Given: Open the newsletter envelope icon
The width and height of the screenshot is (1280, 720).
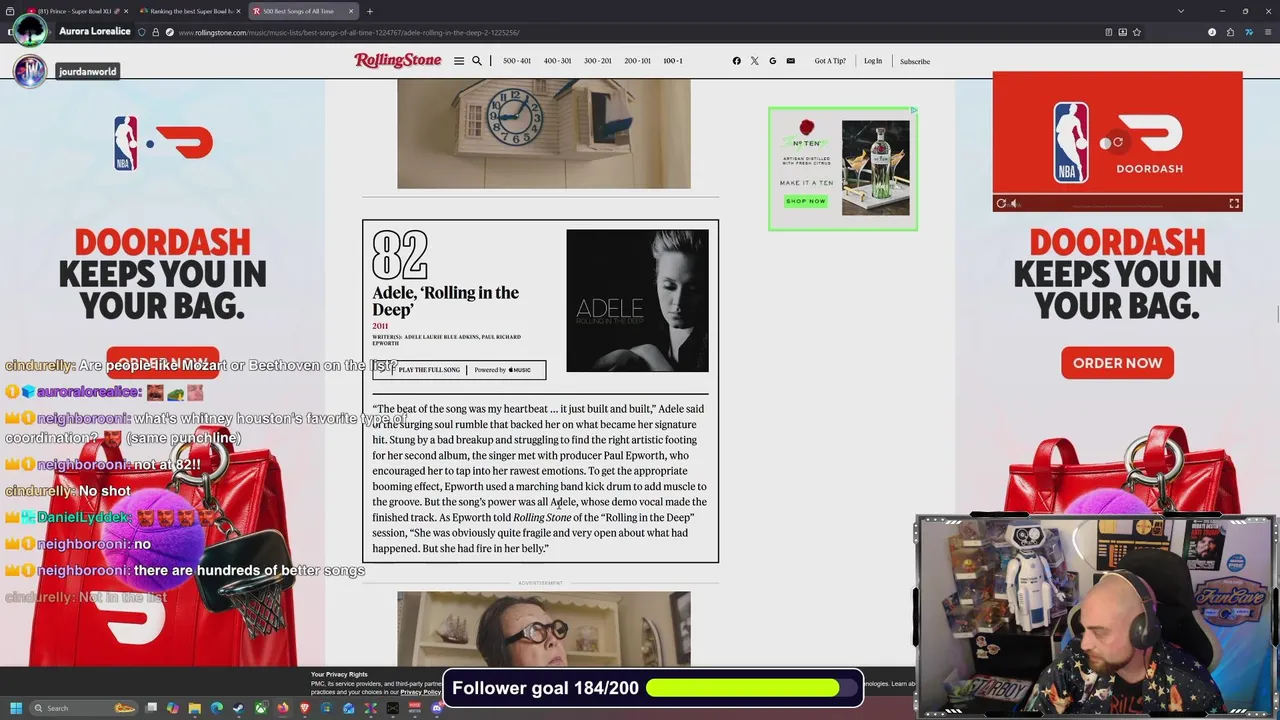Looking at the screenshot, I should click(790, 61).
